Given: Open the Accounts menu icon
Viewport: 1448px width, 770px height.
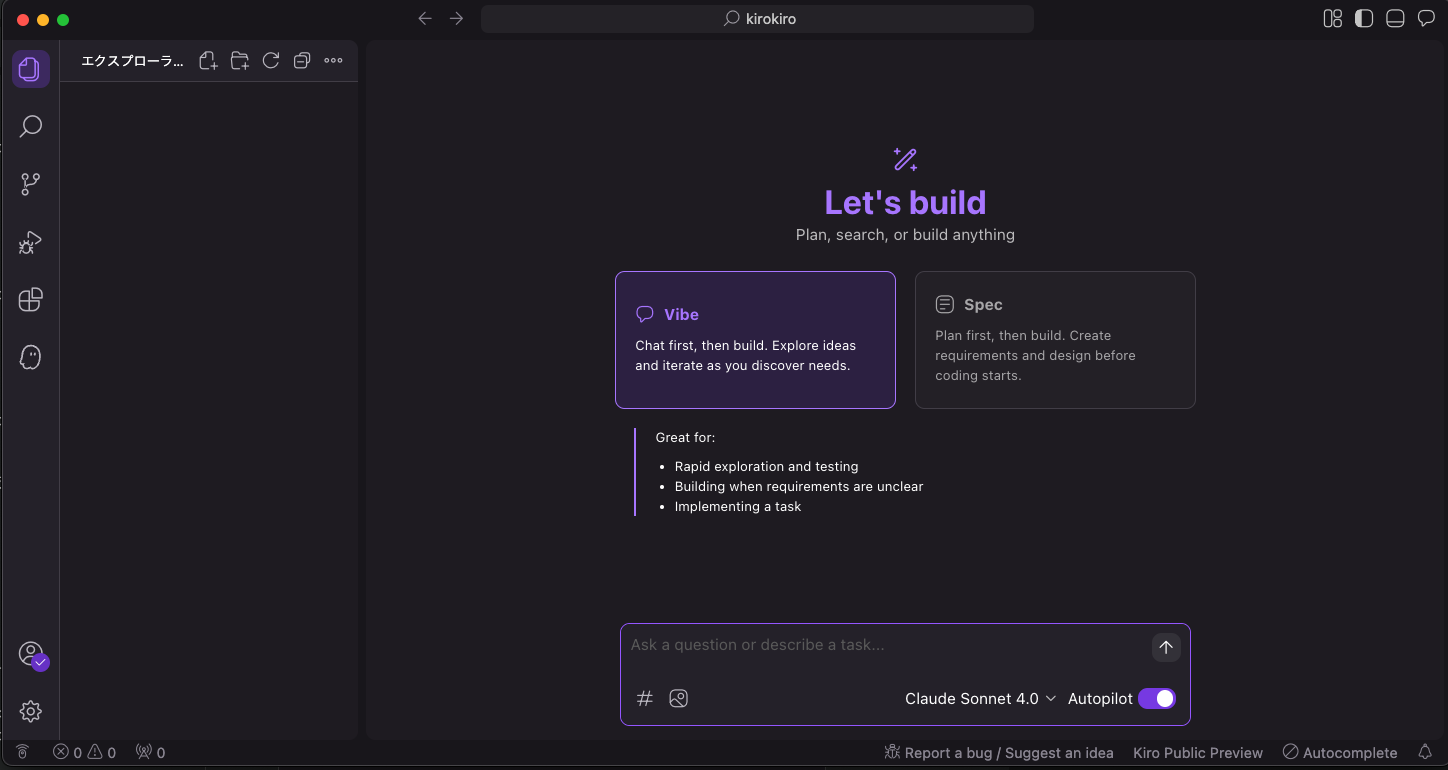Looking at the screenshot, I should (32, 655).
